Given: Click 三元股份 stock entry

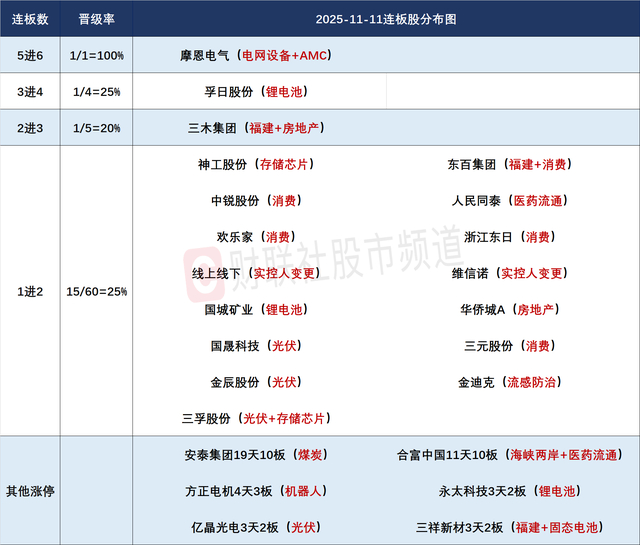Looking at the screenshot, I should 509,346.
